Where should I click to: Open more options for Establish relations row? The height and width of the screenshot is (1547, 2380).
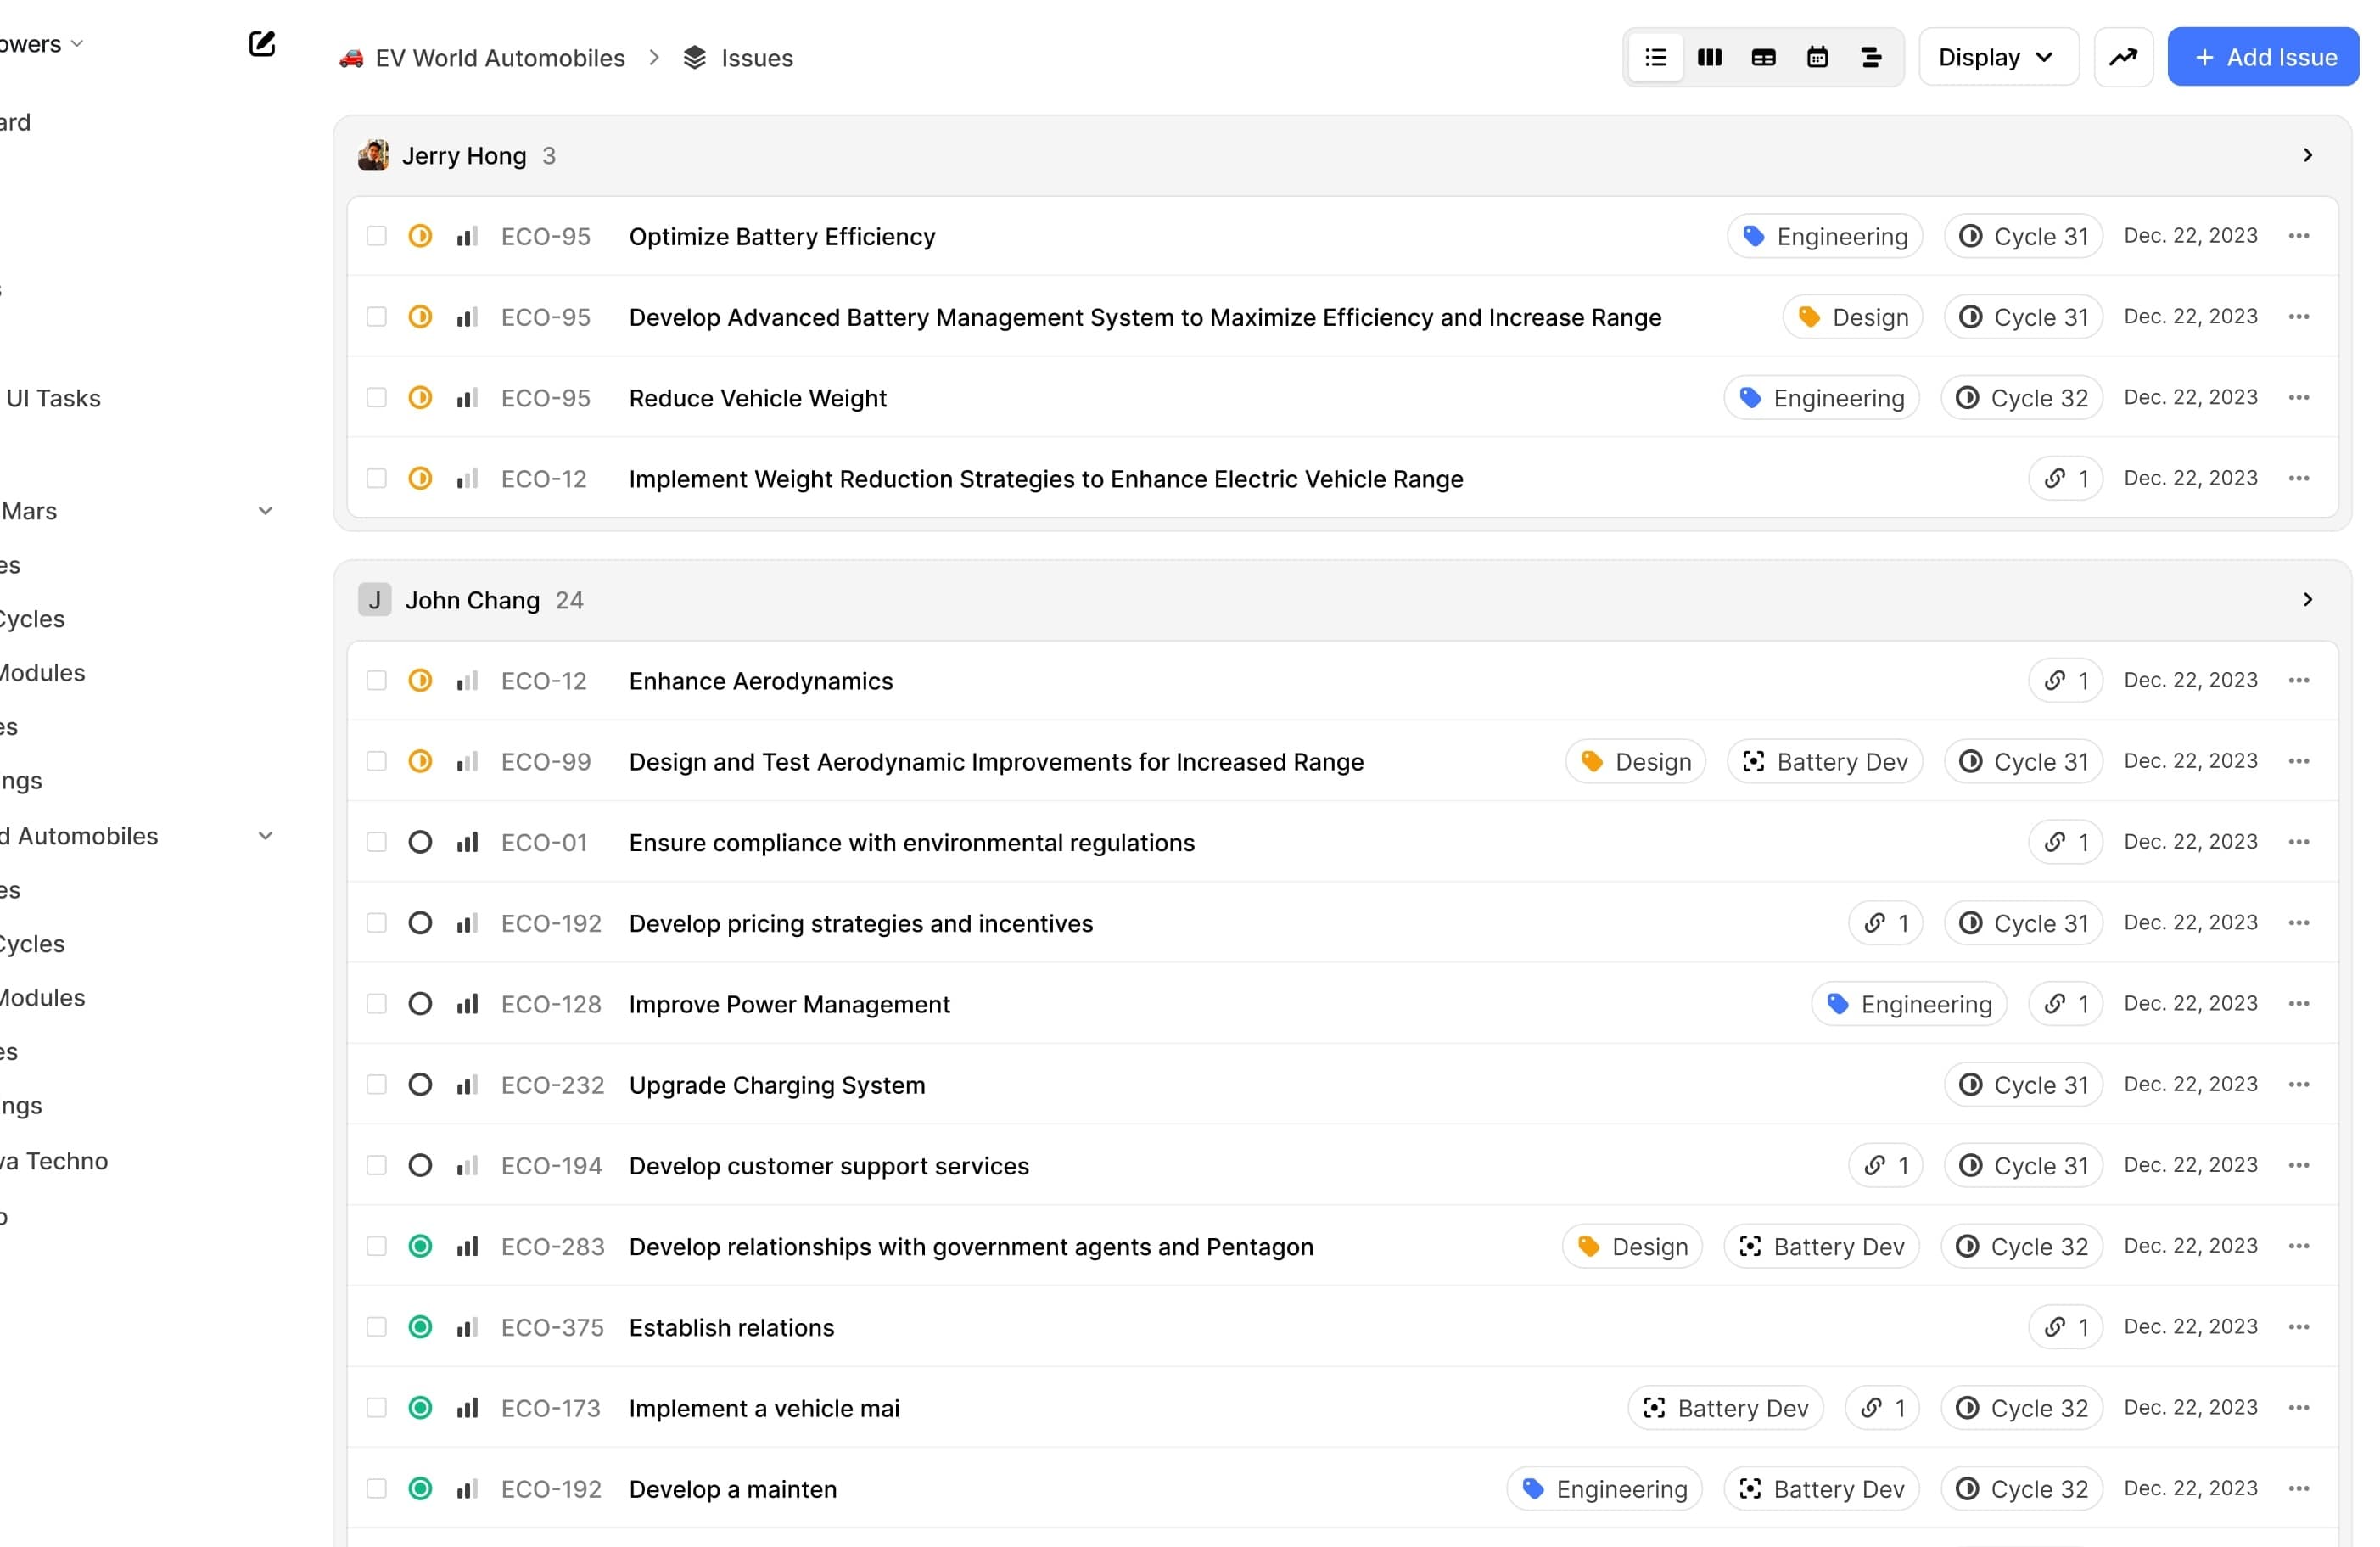tap(2299, 1327)
